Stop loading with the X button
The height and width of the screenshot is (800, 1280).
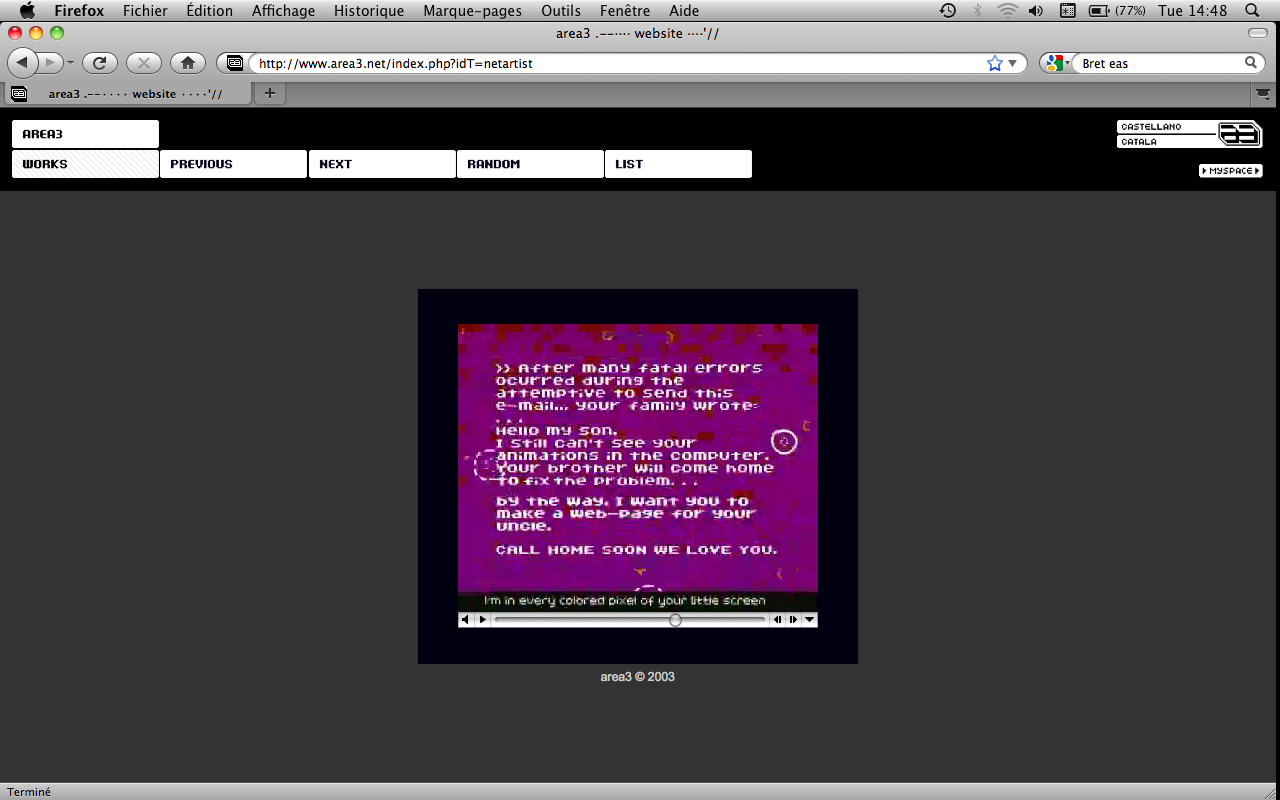pos(143,63)
